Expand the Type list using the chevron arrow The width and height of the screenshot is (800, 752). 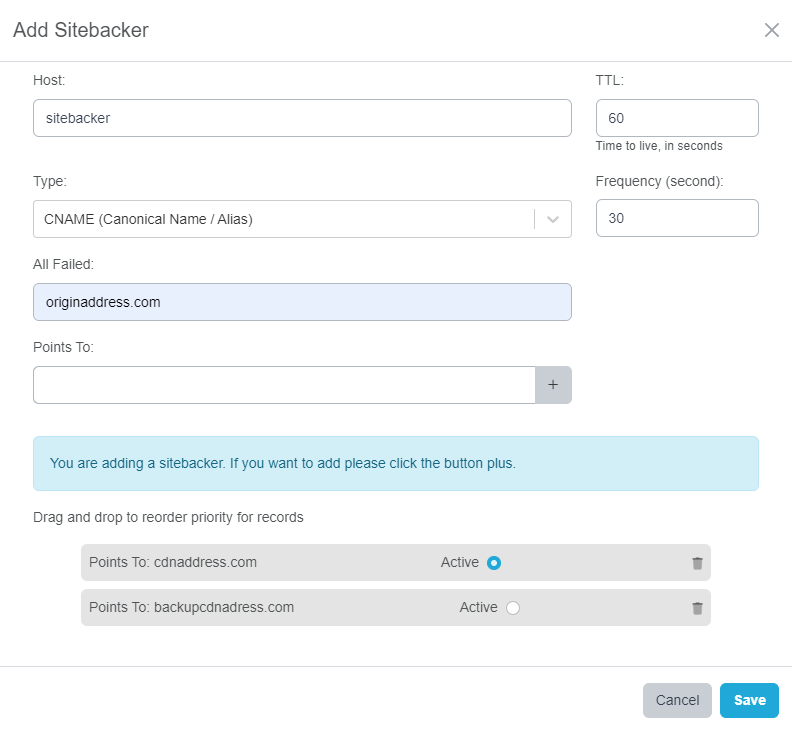click(553, 219)
